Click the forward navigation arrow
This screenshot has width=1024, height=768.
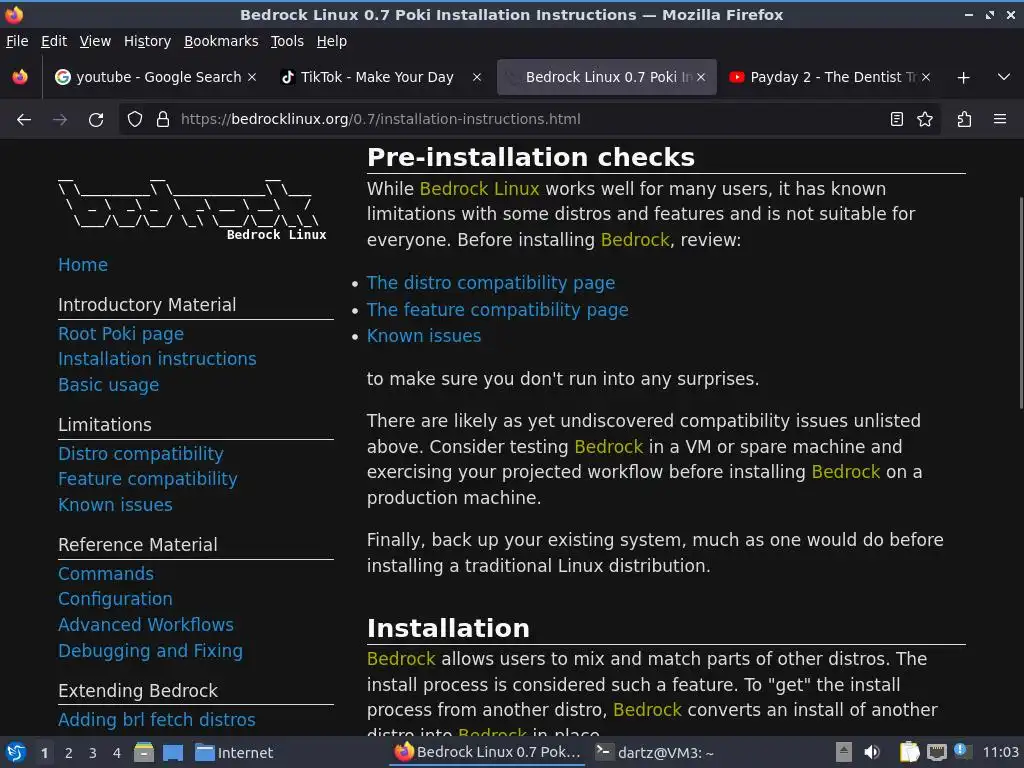(x=60, y=120)
